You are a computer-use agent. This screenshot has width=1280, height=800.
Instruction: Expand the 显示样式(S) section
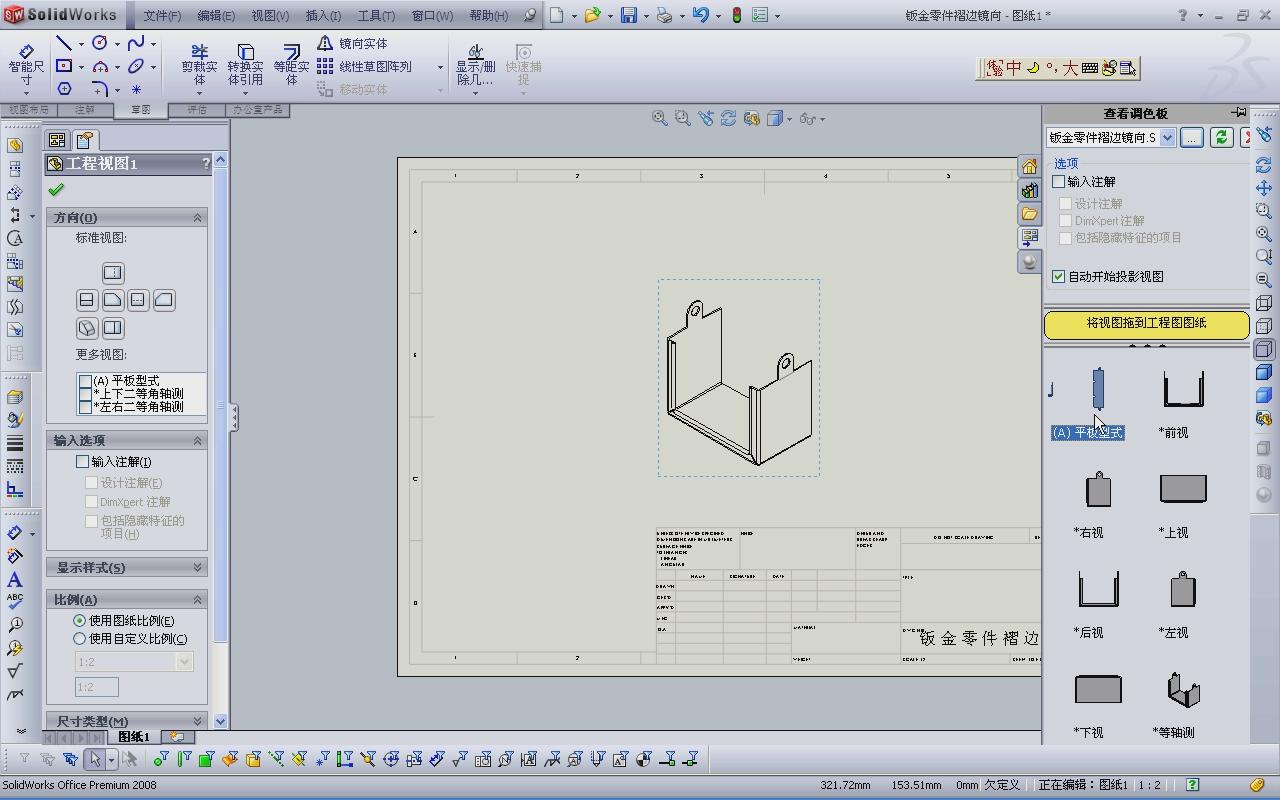click(197, 568)
